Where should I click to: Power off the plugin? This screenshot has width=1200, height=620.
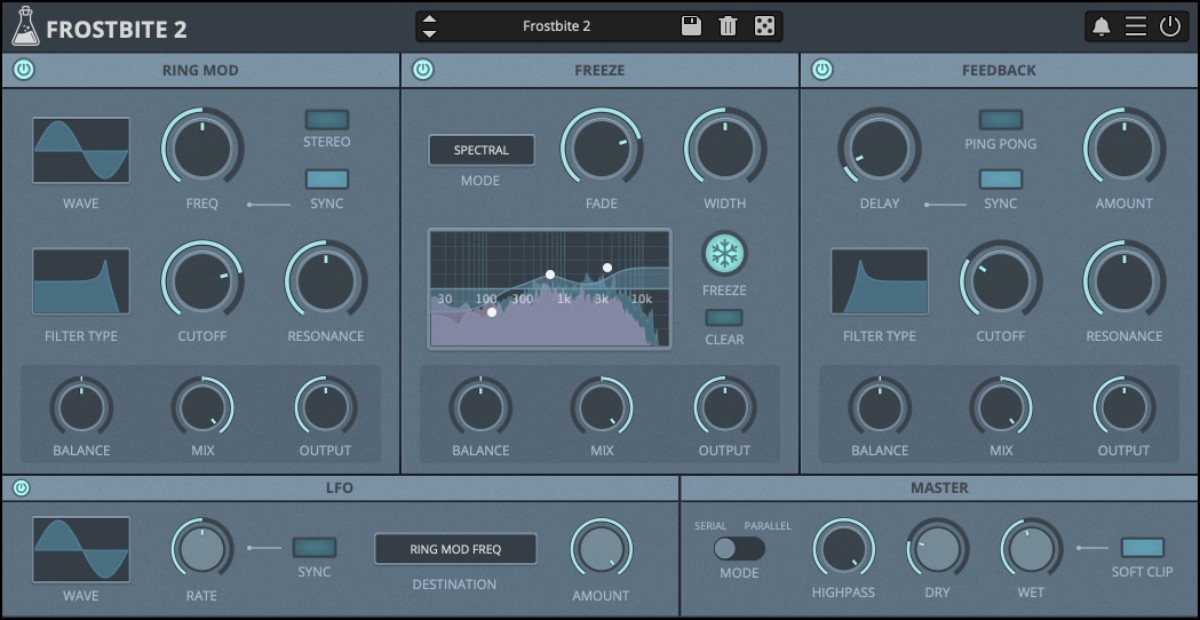pyautogui.click(x=1172, y=26)
